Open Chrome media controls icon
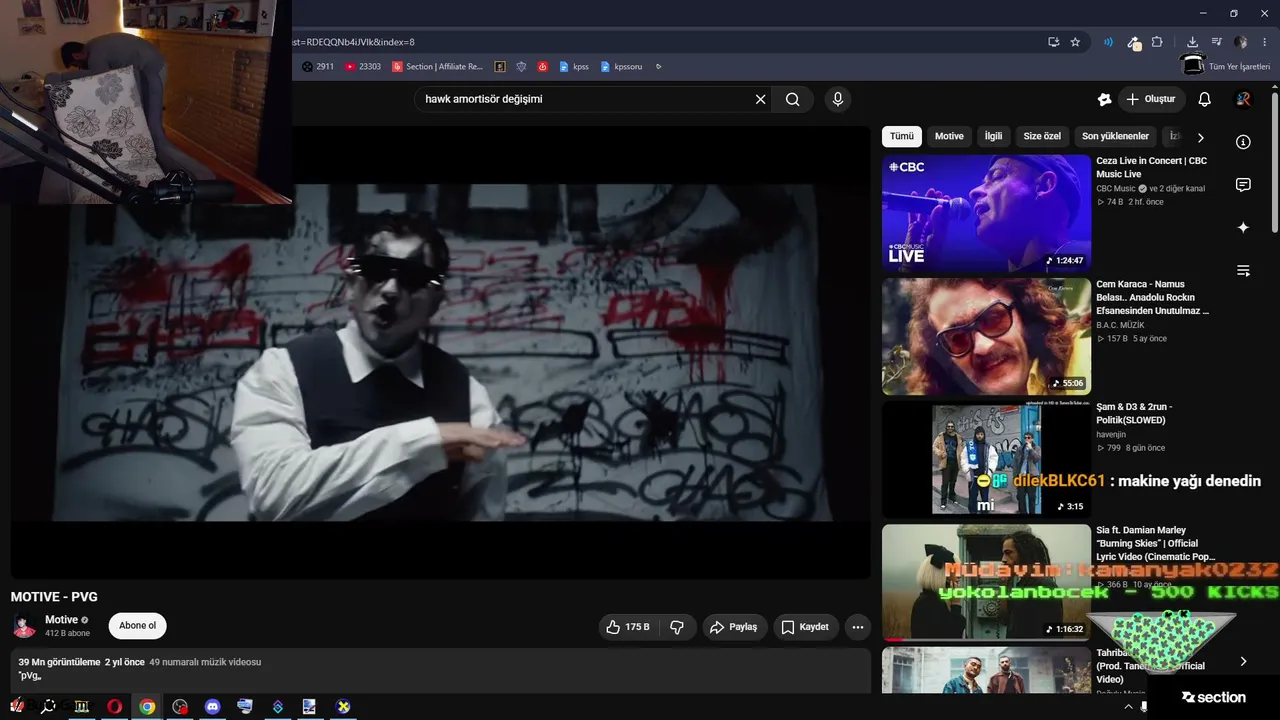The width and height of the screenshot is (1280, 720). click(1216, 42)
